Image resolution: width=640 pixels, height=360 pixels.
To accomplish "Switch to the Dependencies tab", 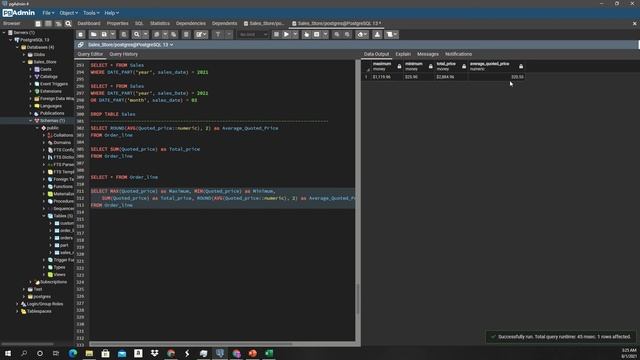I will pyautogui.click(x=191, y=24).
